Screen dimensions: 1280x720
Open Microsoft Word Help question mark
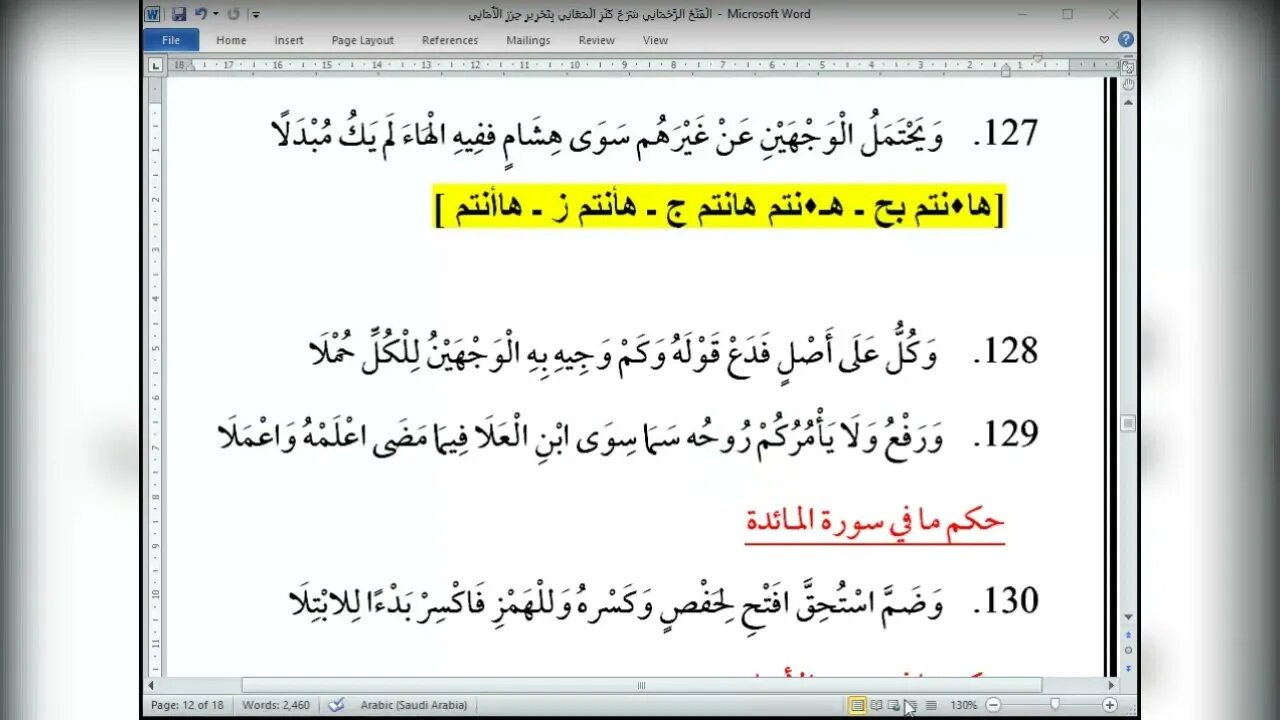pyautogui.click(x=1126, y=40)
